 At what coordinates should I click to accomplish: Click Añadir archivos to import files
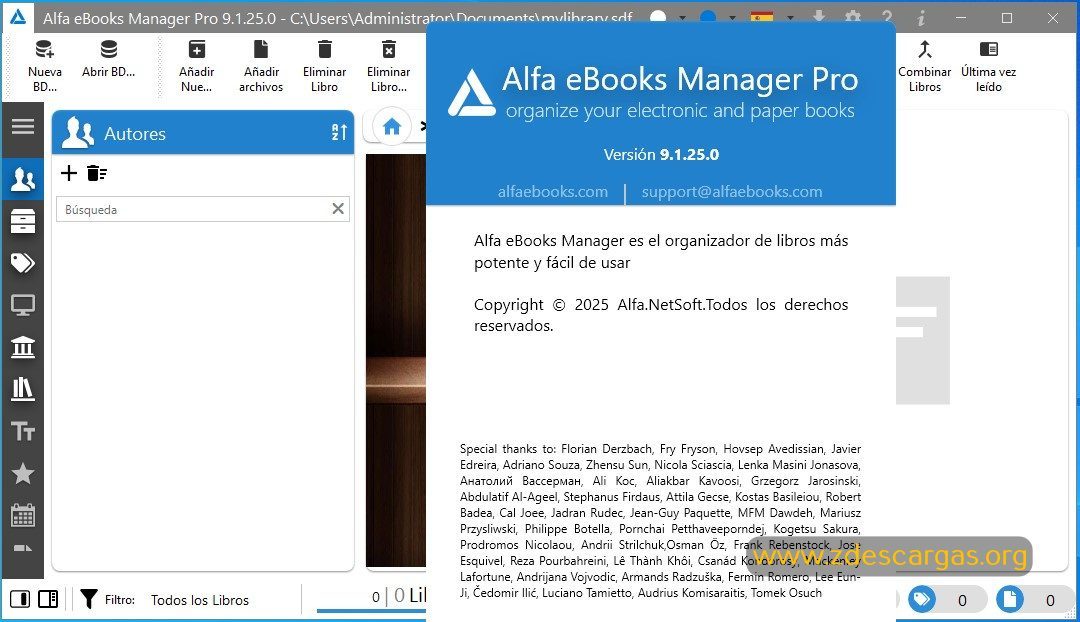pyautogui.click(x=261, y=67)
